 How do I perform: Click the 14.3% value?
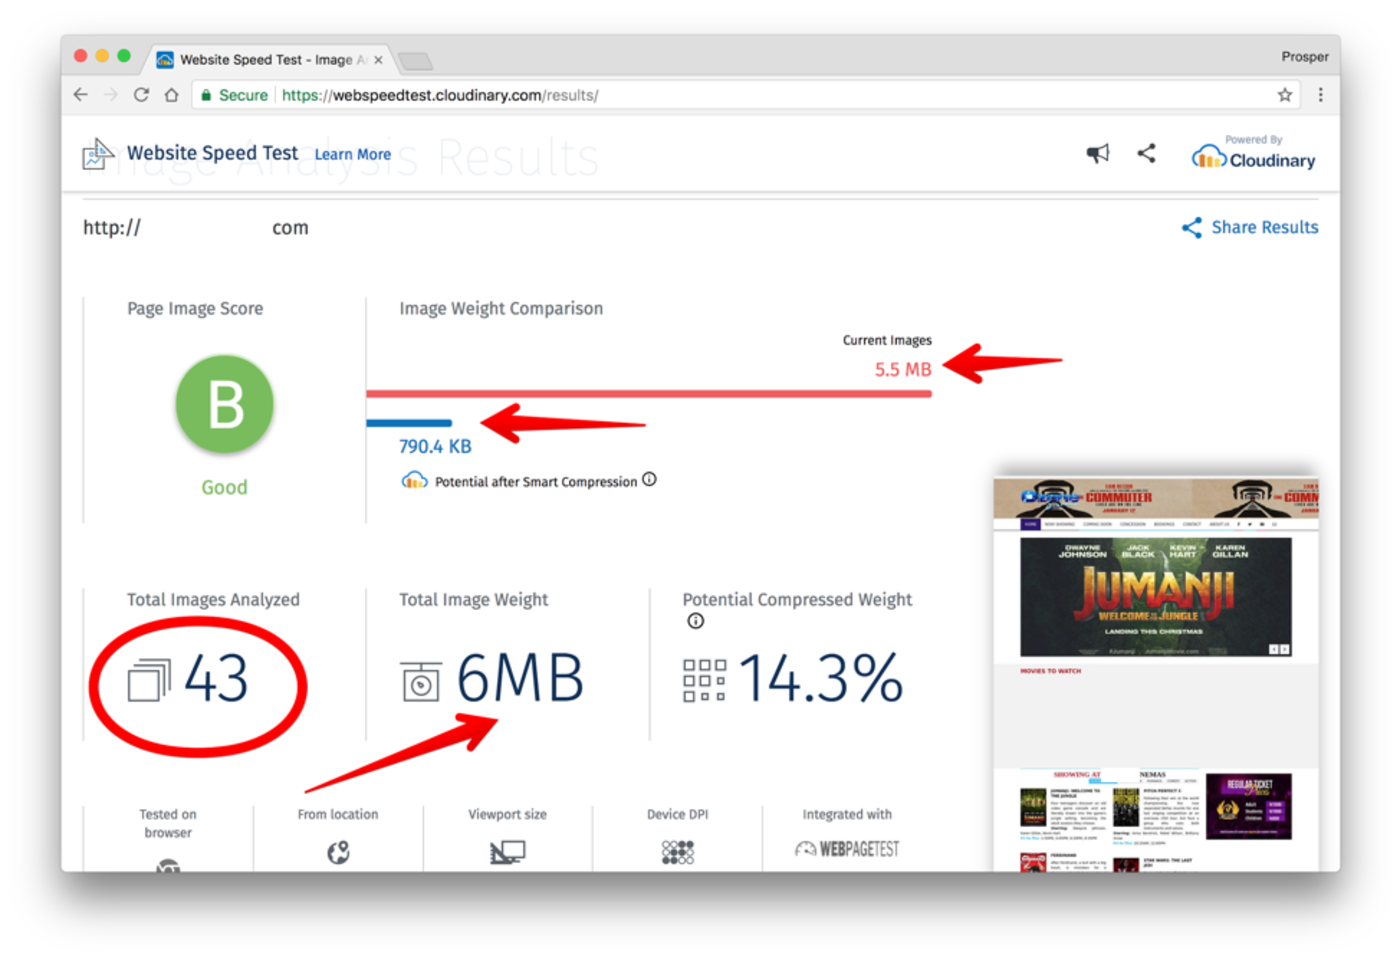[821, 679]
